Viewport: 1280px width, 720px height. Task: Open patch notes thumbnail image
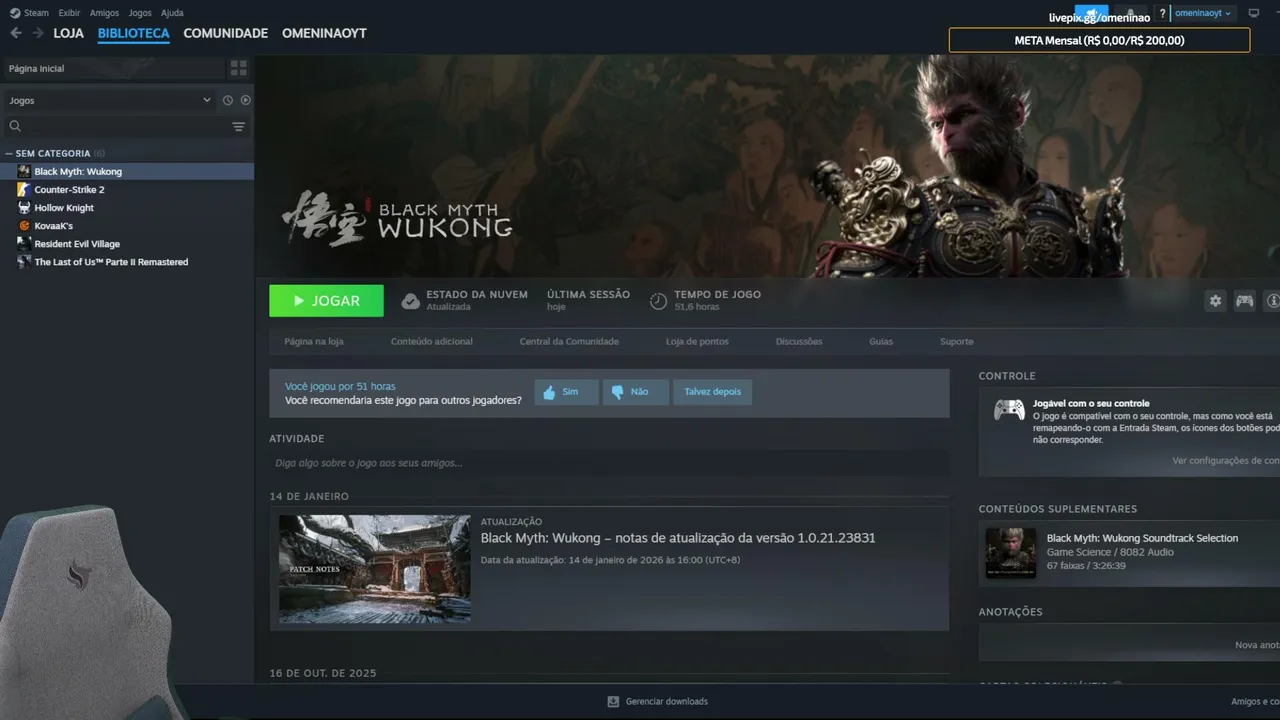tap(375, 569)
